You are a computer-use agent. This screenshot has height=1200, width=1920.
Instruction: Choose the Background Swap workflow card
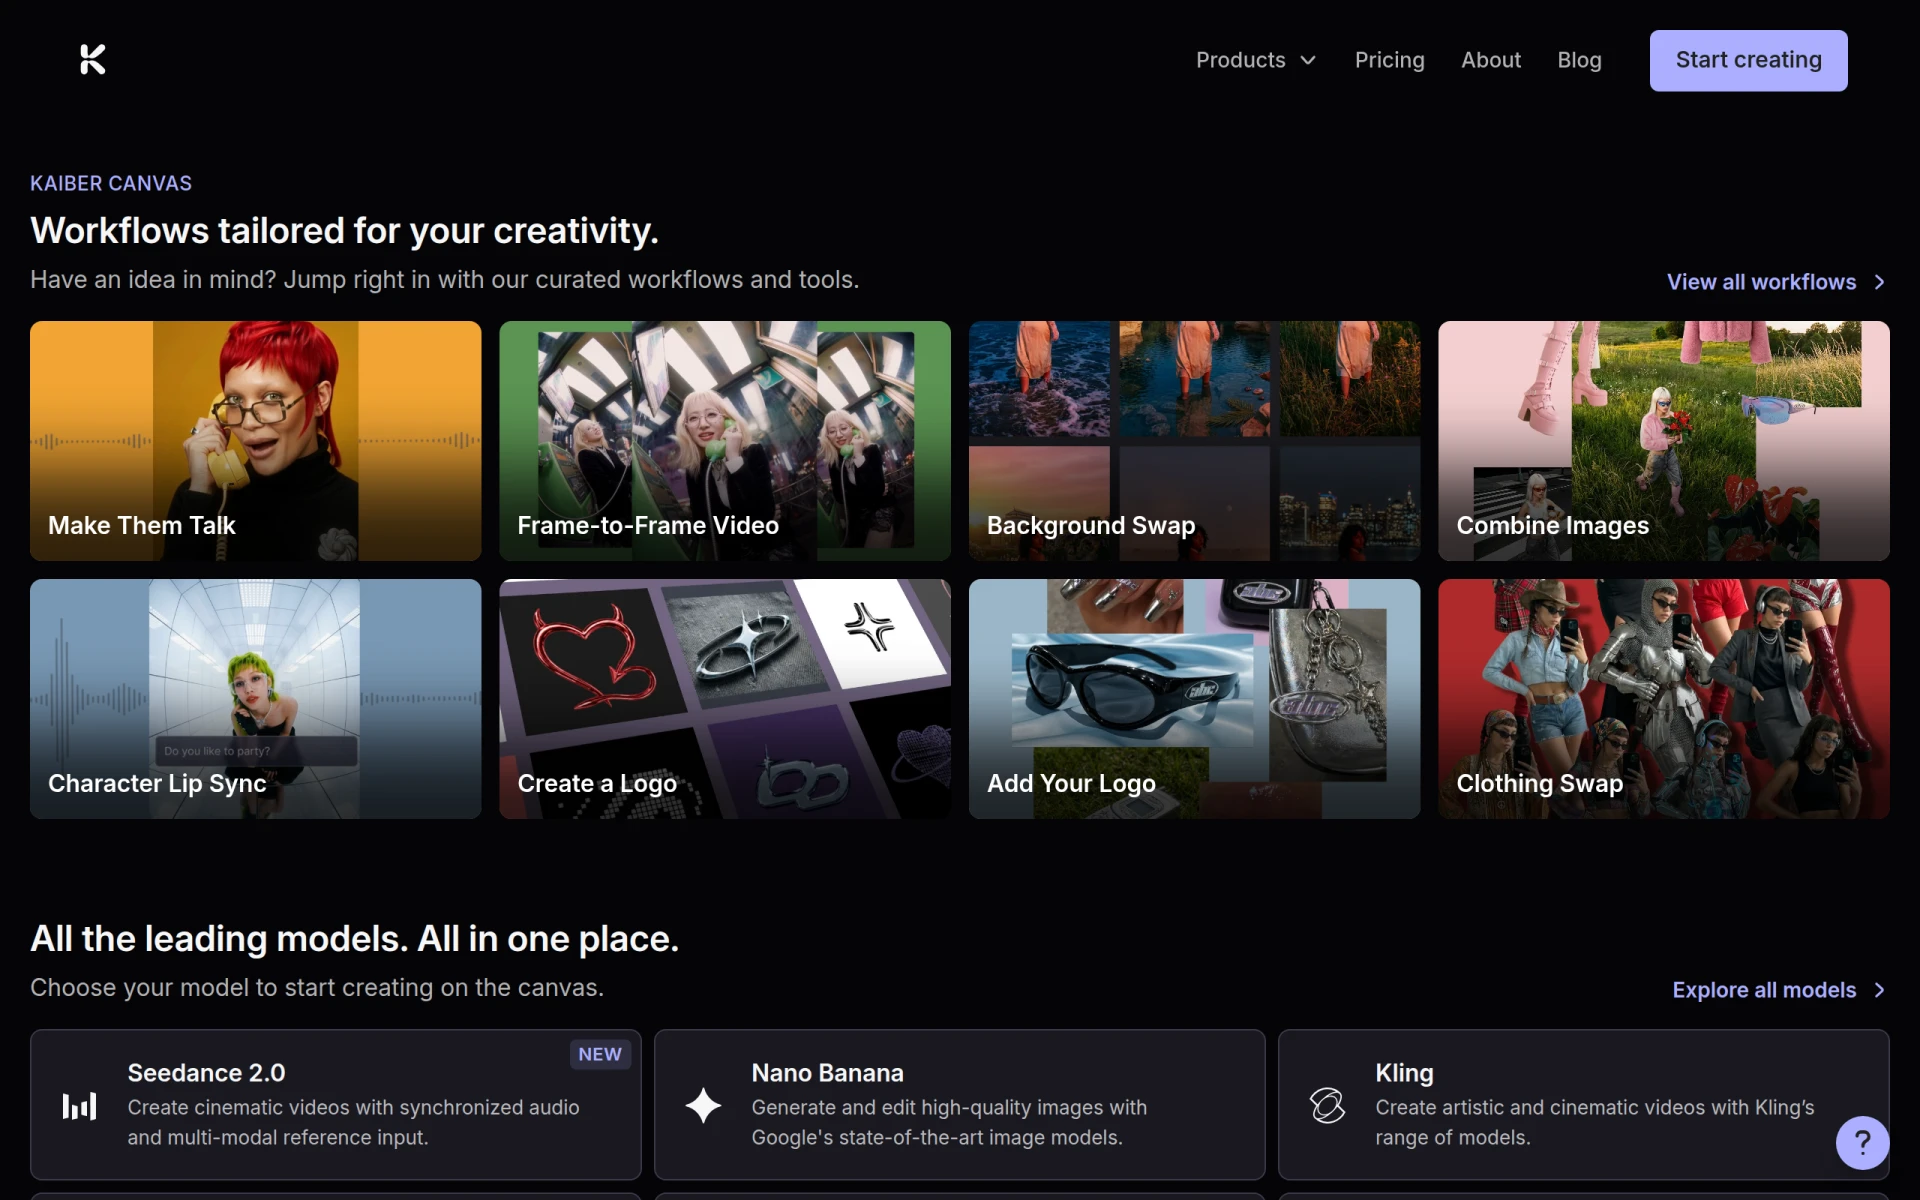point(1194,440)
